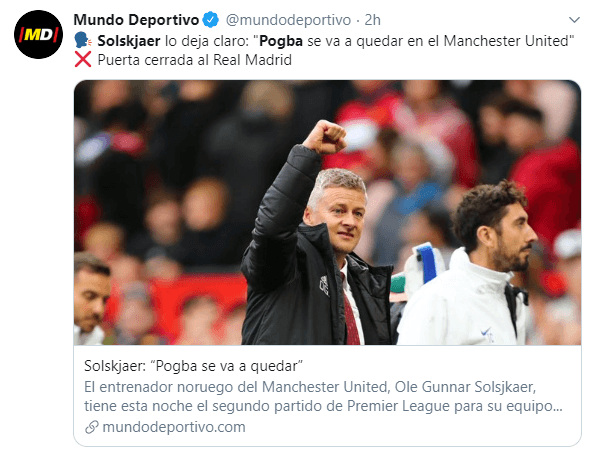Click the speaking head emoji in the tweet
Image resolution: width=594 pixels, height=454 pixels.
coord(83,40)
